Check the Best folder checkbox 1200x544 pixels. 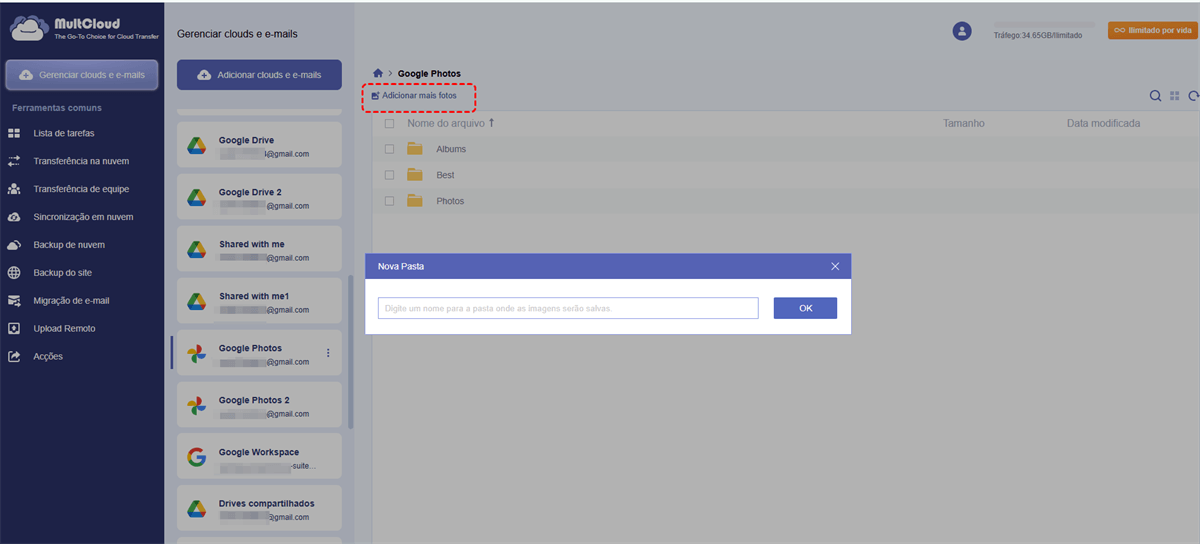389,175
